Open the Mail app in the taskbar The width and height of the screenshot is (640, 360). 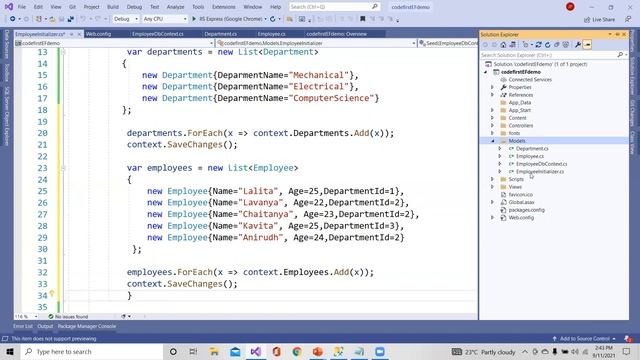[235, 351]
